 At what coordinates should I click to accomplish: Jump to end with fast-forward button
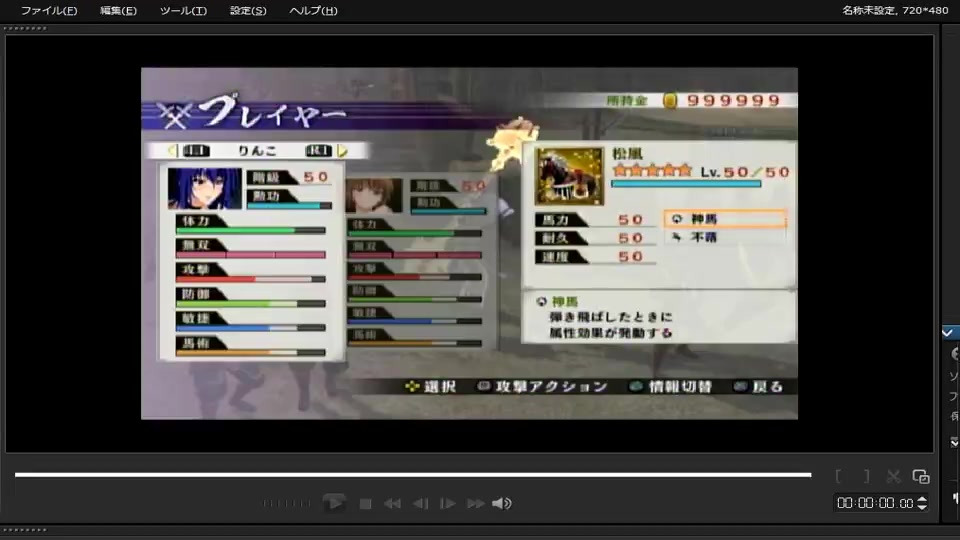[x=476, y=504]
